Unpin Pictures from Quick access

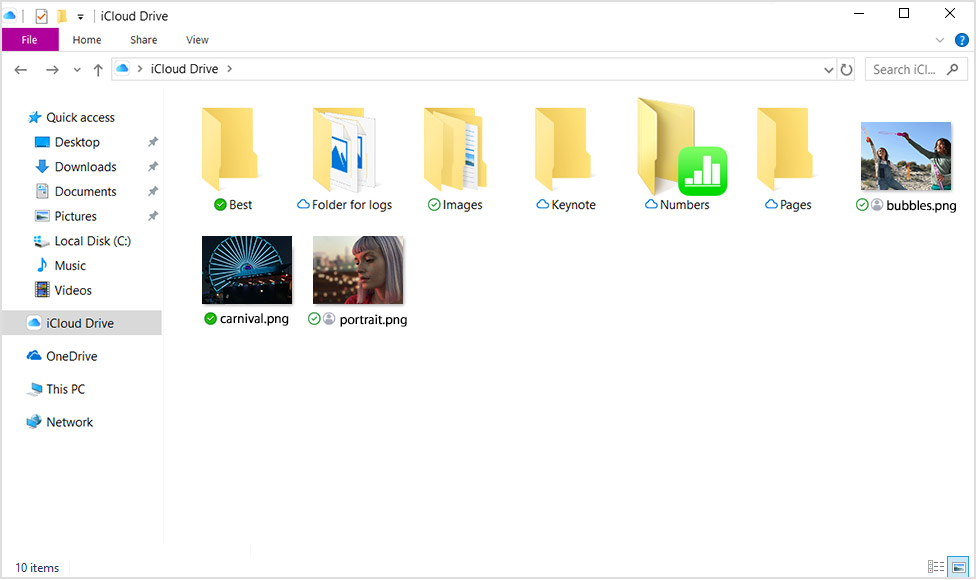[151, 216]
